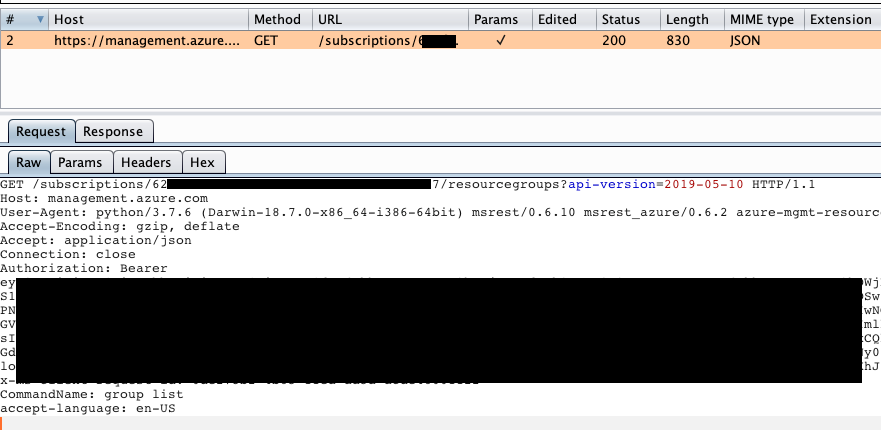
Task: Click the Host column header
Action: pos(149,20)
